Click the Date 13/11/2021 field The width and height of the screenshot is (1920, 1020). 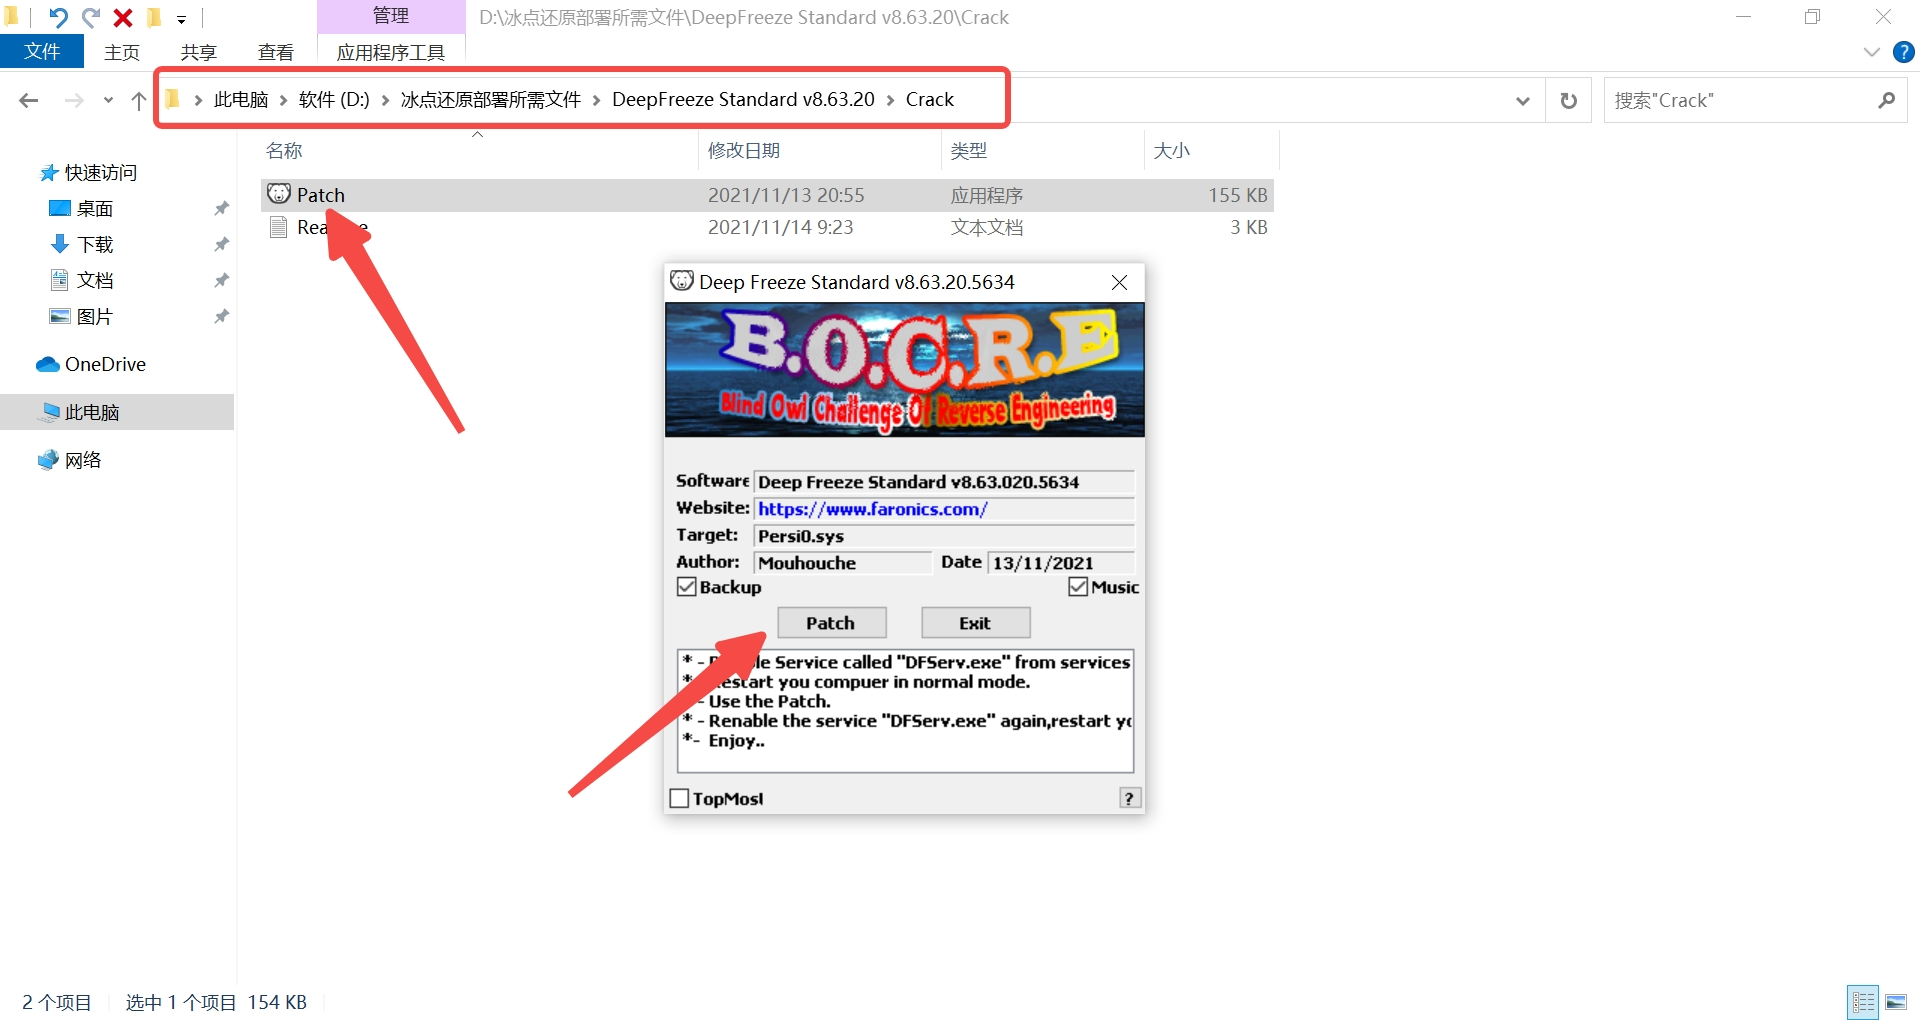click(1061, 563)
